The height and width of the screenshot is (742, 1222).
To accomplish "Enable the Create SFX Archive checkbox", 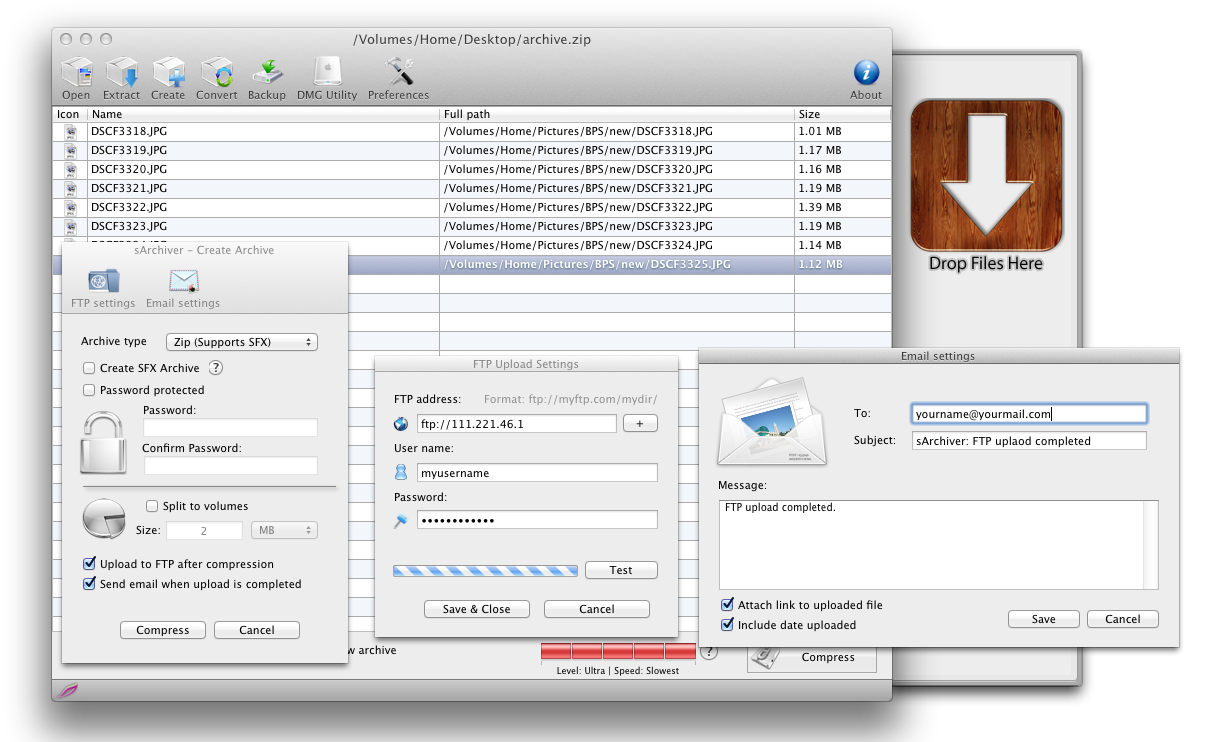I will coord(89,368).
